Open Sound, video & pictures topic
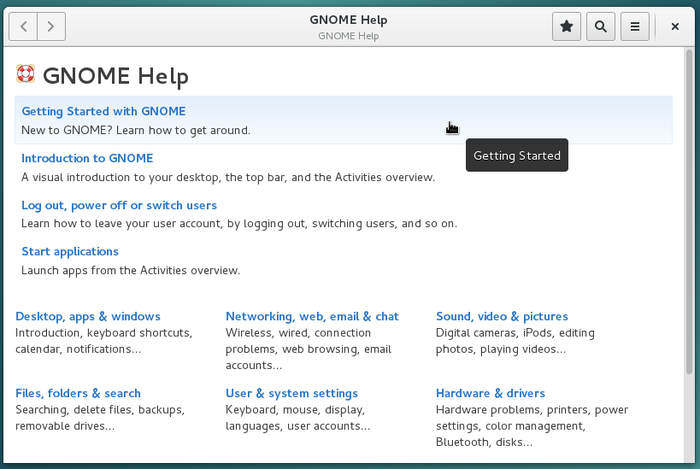Image resolution: width=700 pixels, height=469 pixels. click(502, 316)
